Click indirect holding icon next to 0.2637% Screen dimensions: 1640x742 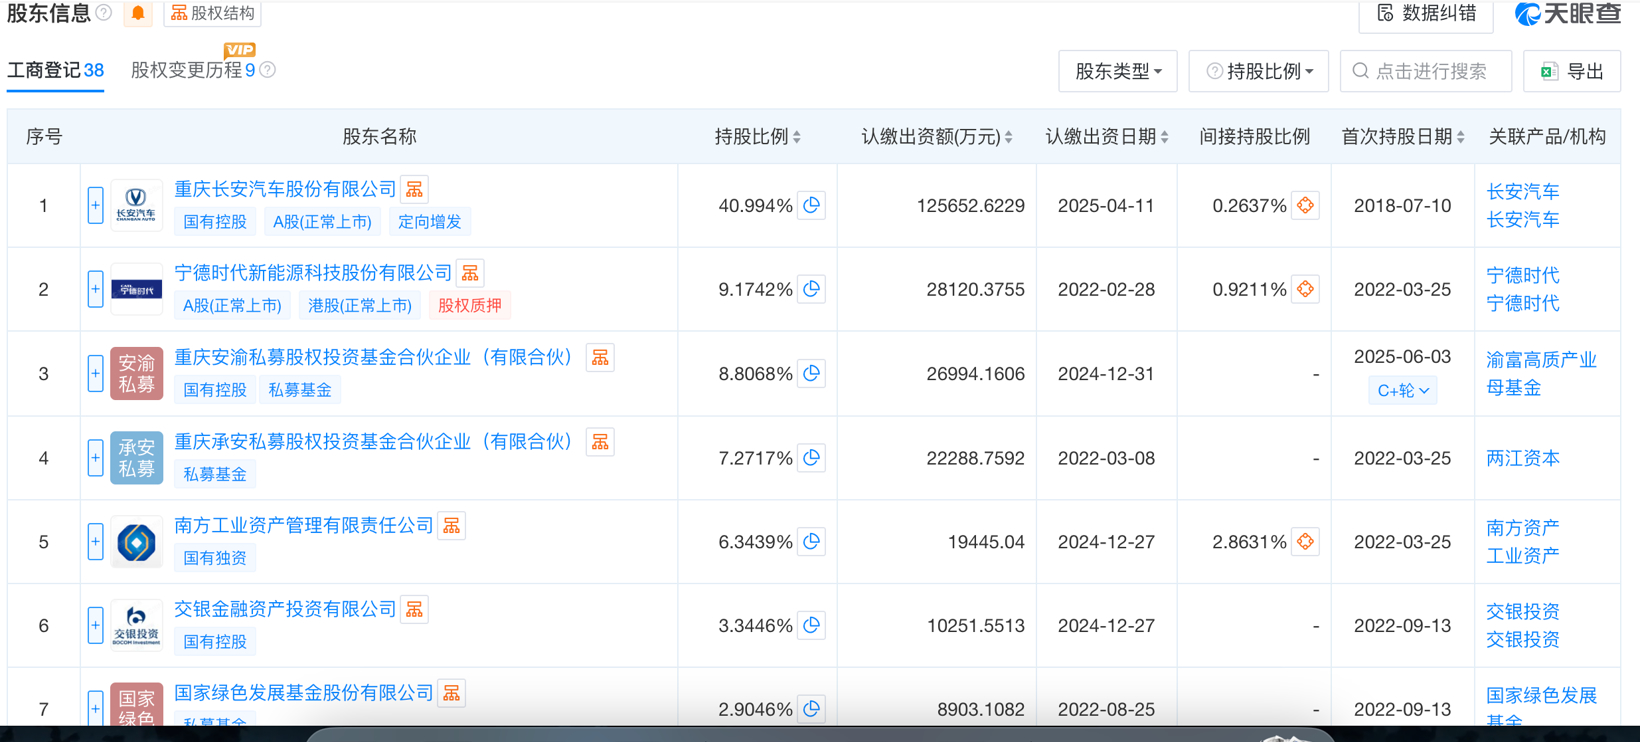pos(1305,205)
